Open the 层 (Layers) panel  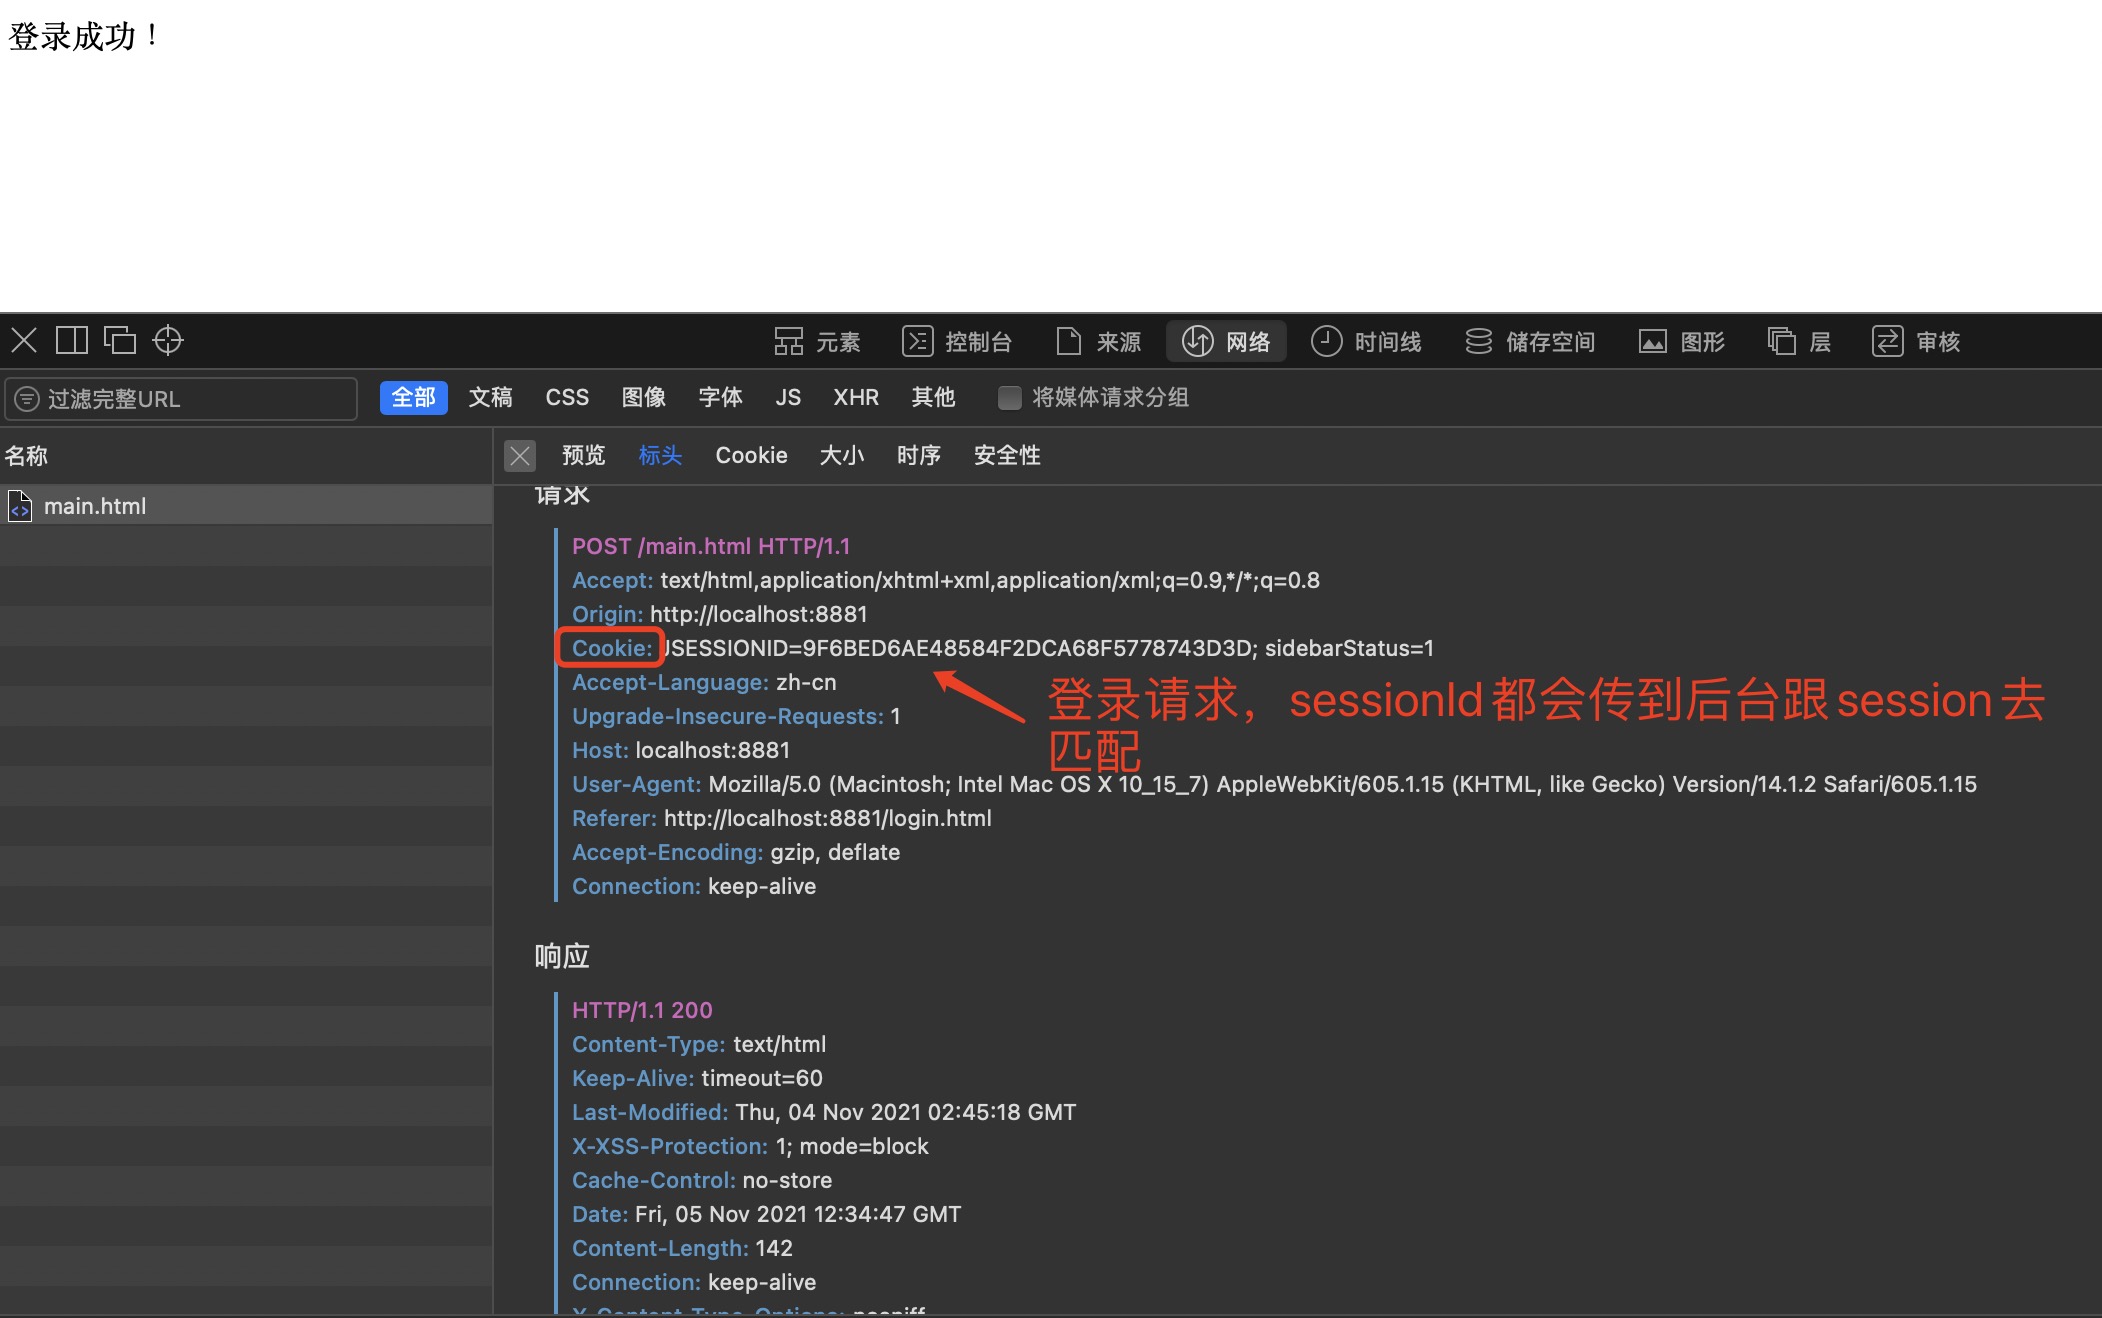[x=1799, y=341]
